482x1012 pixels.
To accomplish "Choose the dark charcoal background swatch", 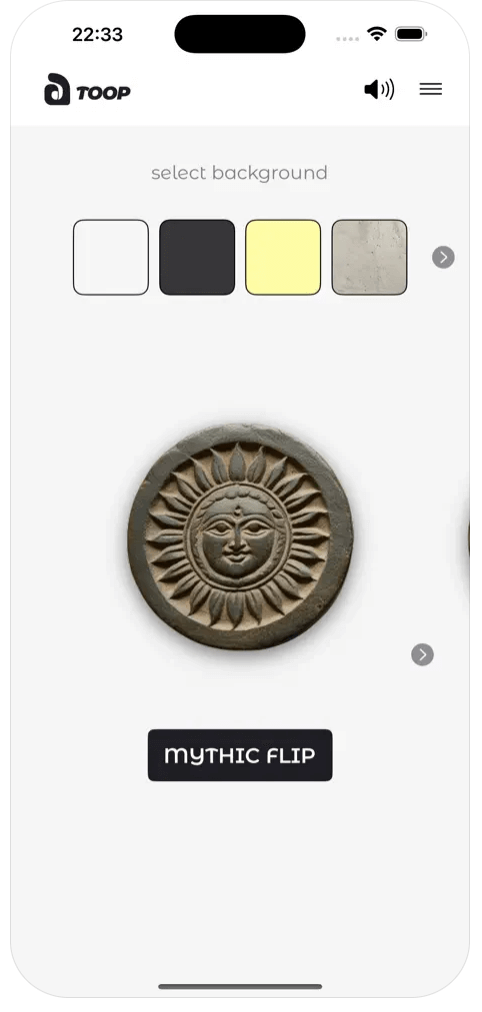I will 197,258.
